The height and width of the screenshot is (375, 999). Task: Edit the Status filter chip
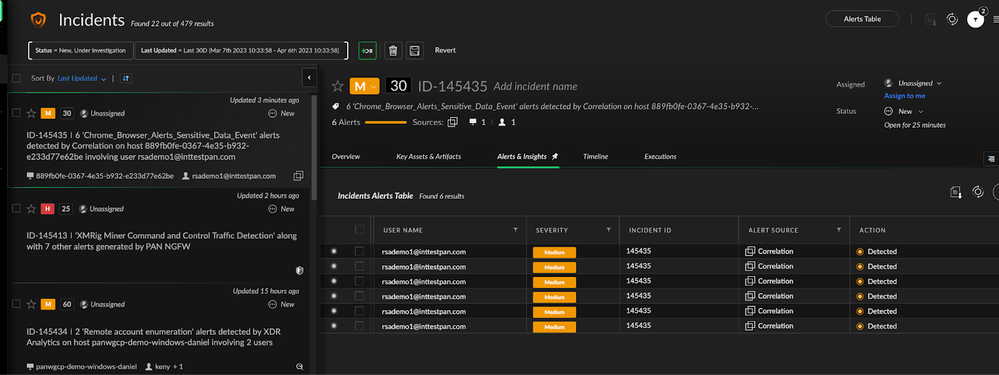click(80, 50)
